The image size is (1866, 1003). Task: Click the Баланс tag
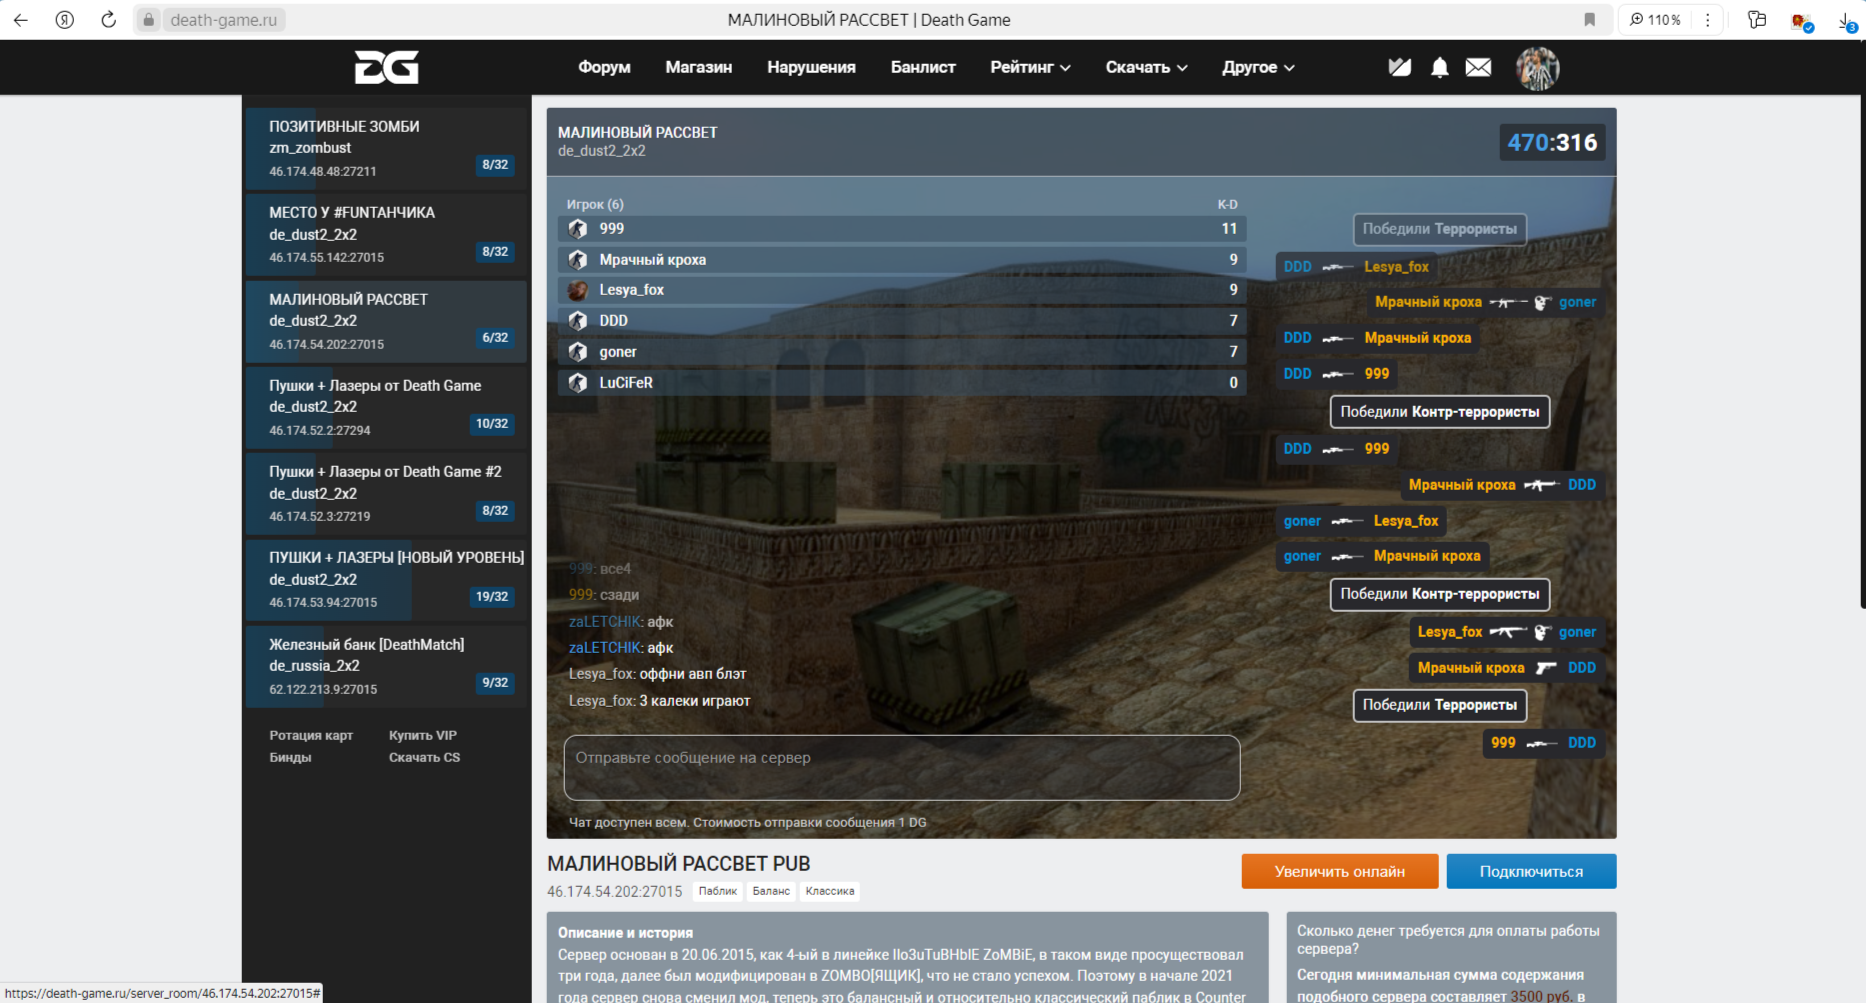771,891
